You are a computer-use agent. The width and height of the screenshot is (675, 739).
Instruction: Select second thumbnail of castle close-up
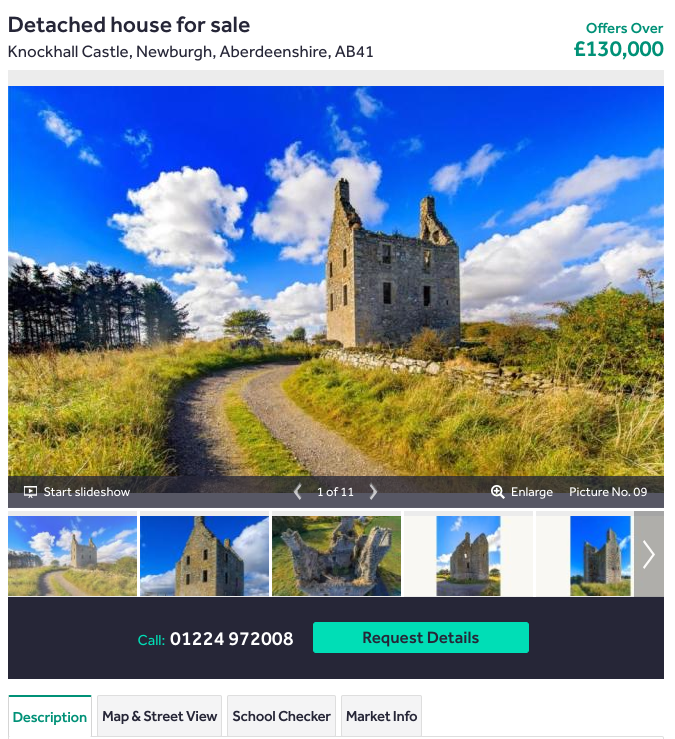click(x=205, y=556)
